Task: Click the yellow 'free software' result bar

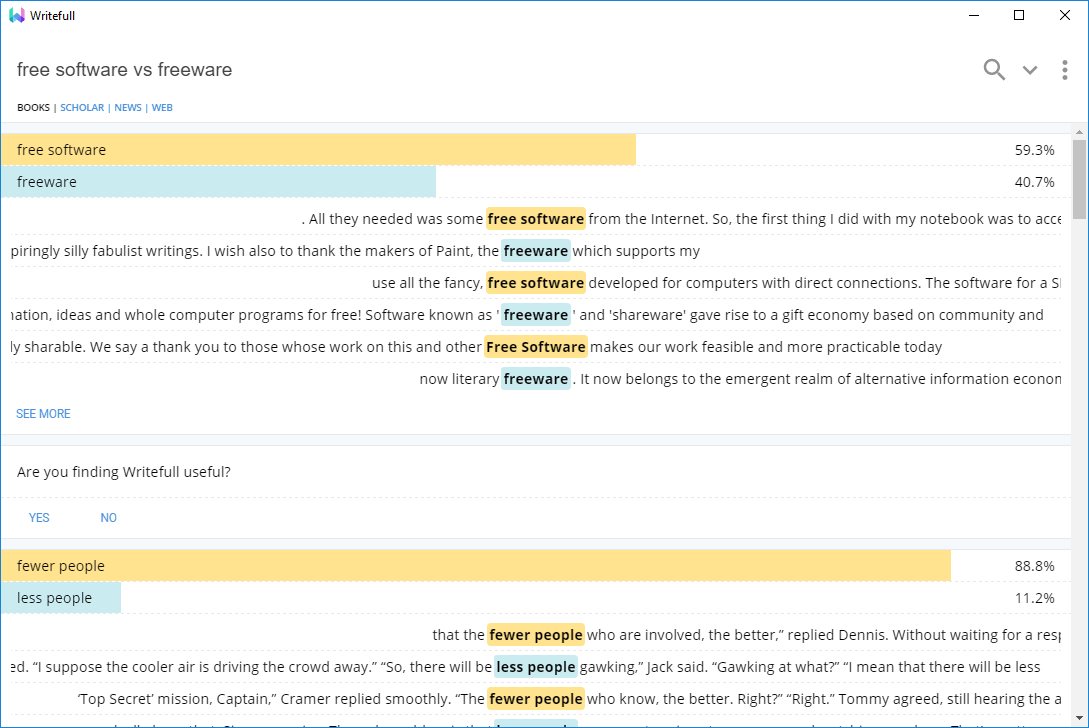Action: coord(318,149)
